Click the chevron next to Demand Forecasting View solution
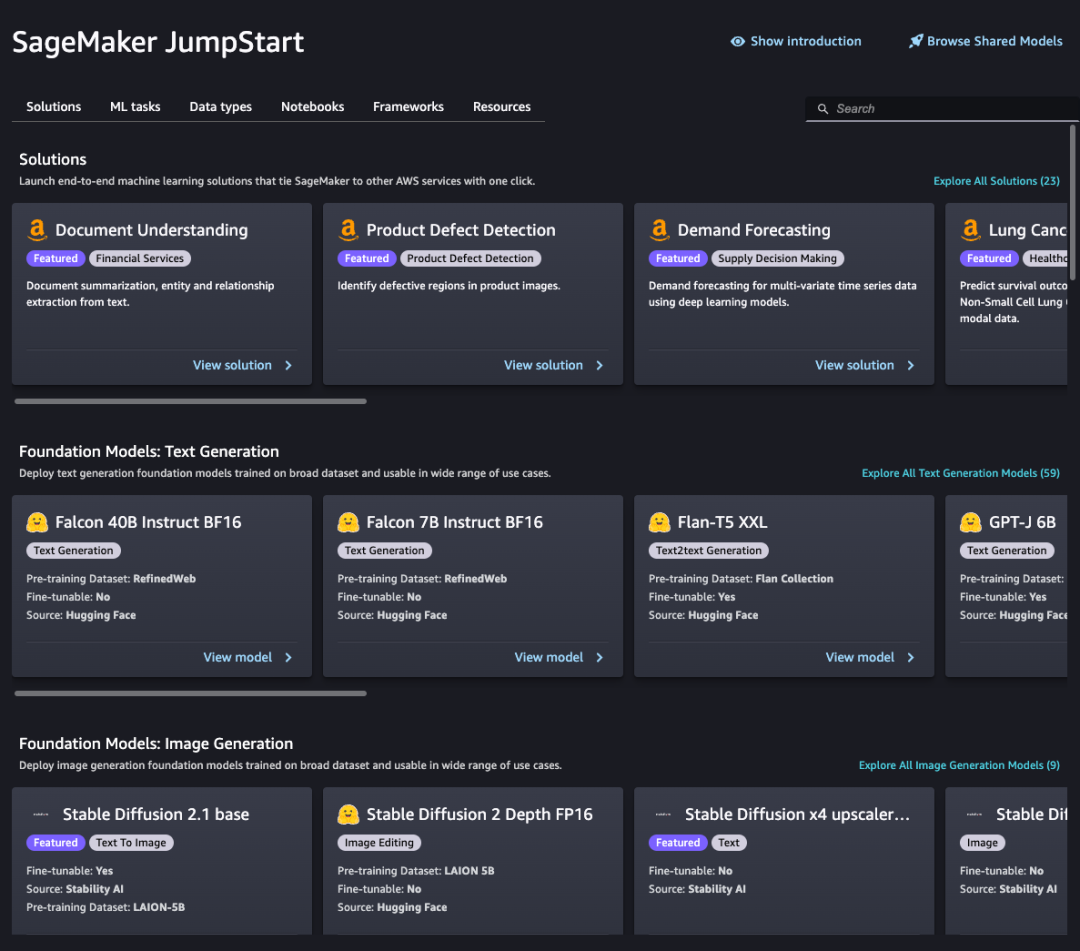 tap(911, 366)
